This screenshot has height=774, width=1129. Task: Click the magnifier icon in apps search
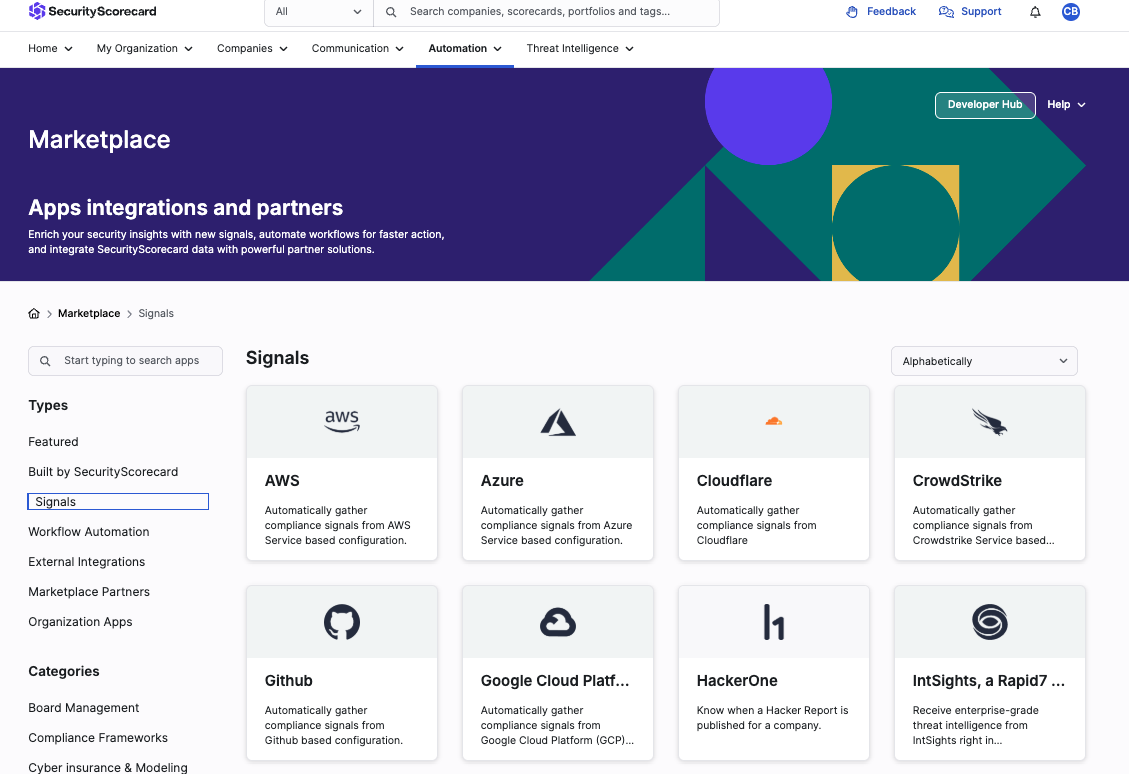(x=45, y=361)
